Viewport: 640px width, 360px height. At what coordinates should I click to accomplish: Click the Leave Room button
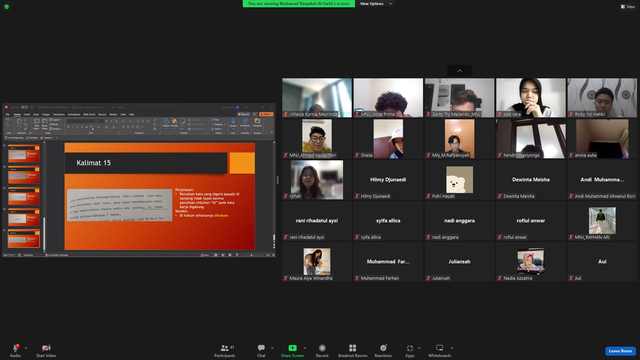620,351
